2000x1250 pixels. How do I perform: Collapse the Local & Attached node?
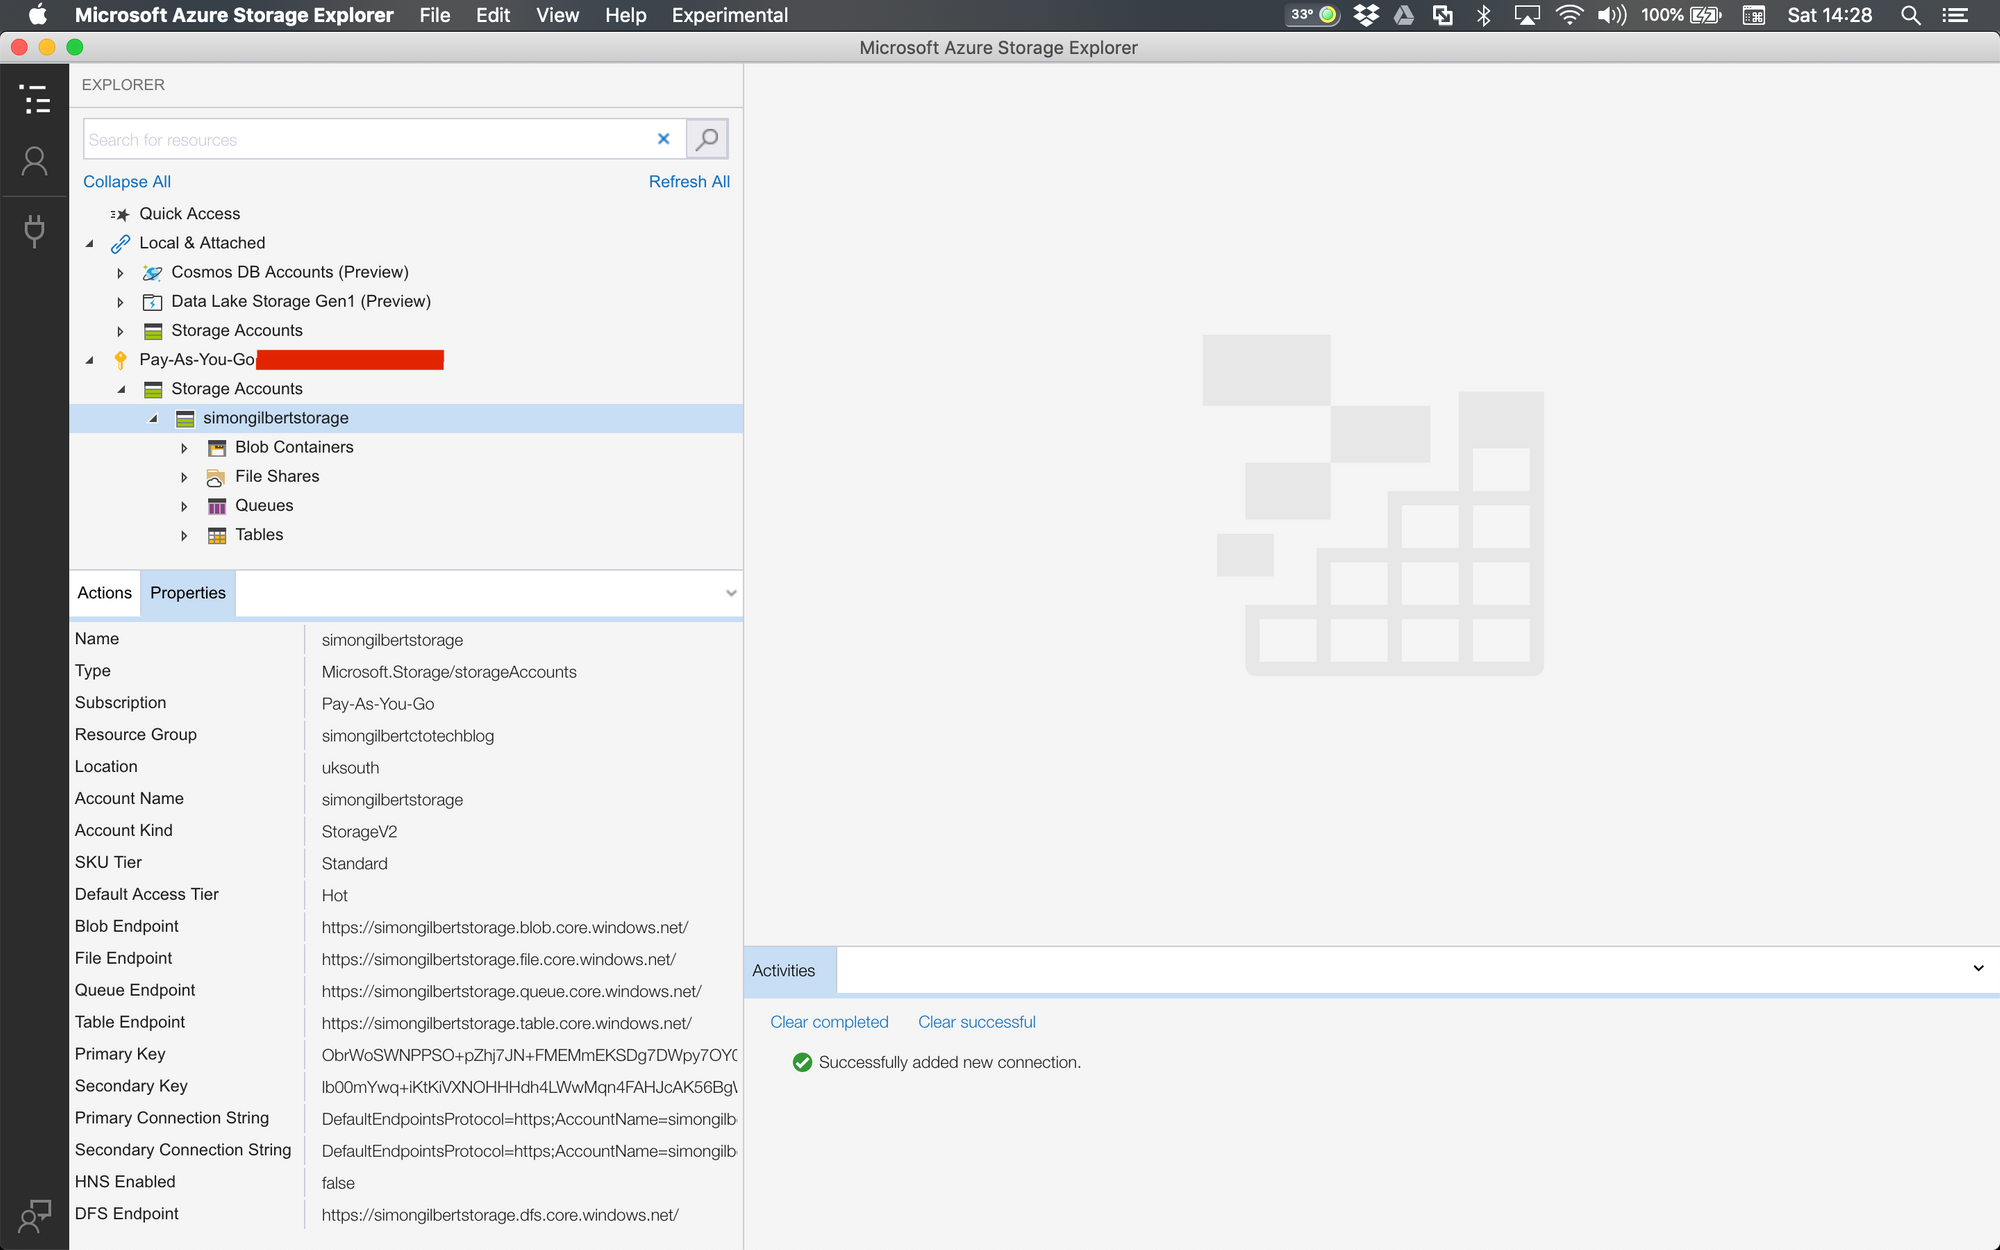[89, 243]
